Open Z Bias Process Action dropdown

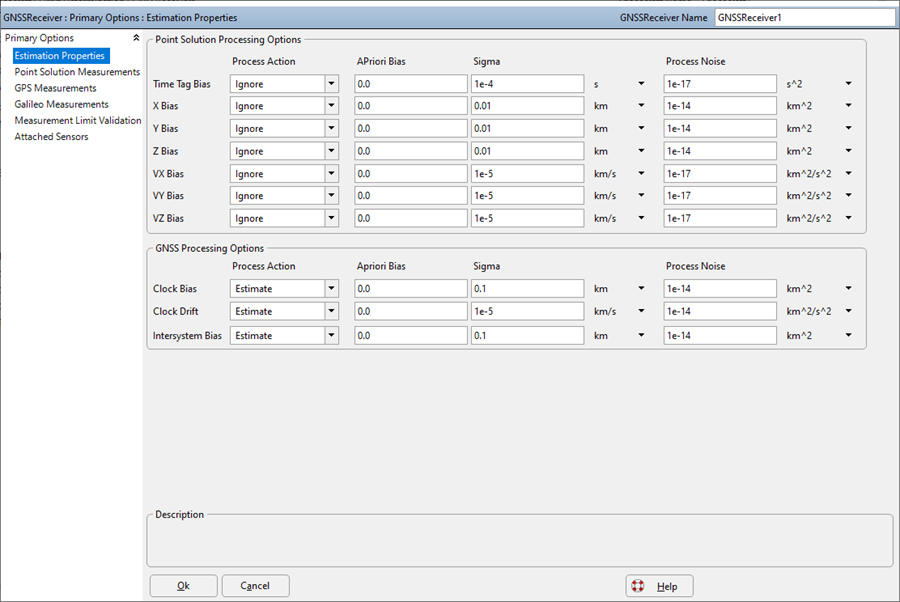[x=331, y=151]
